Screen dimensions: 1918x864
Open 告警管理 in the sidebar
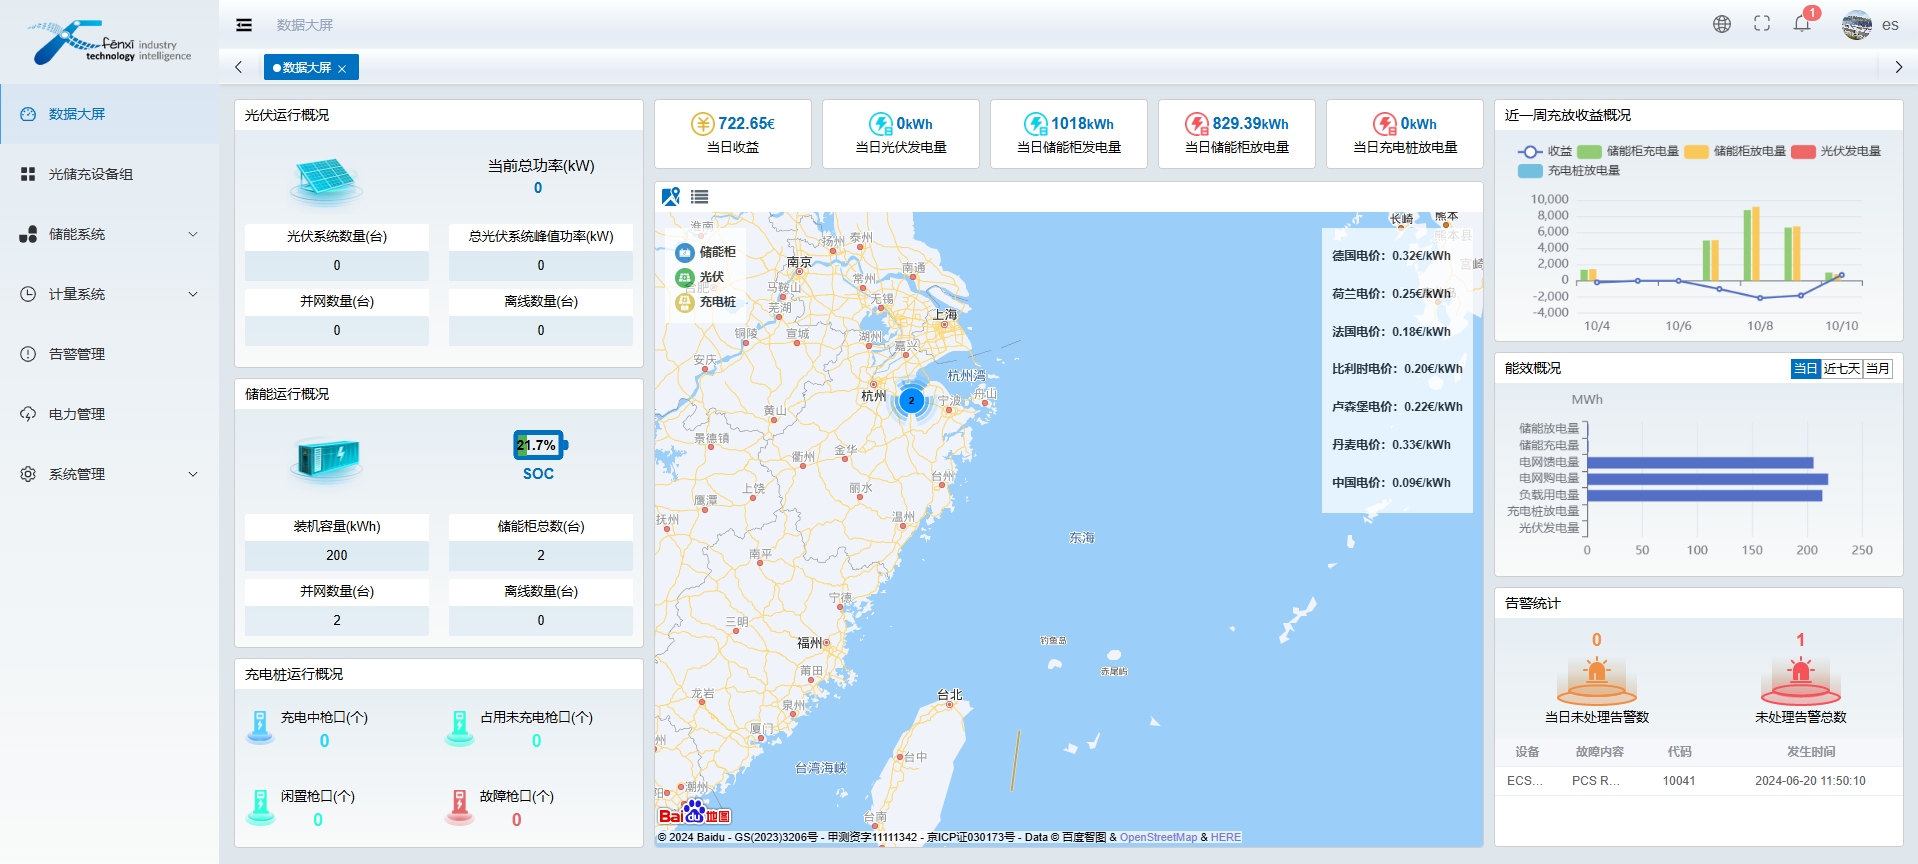(x=77, y=354)
